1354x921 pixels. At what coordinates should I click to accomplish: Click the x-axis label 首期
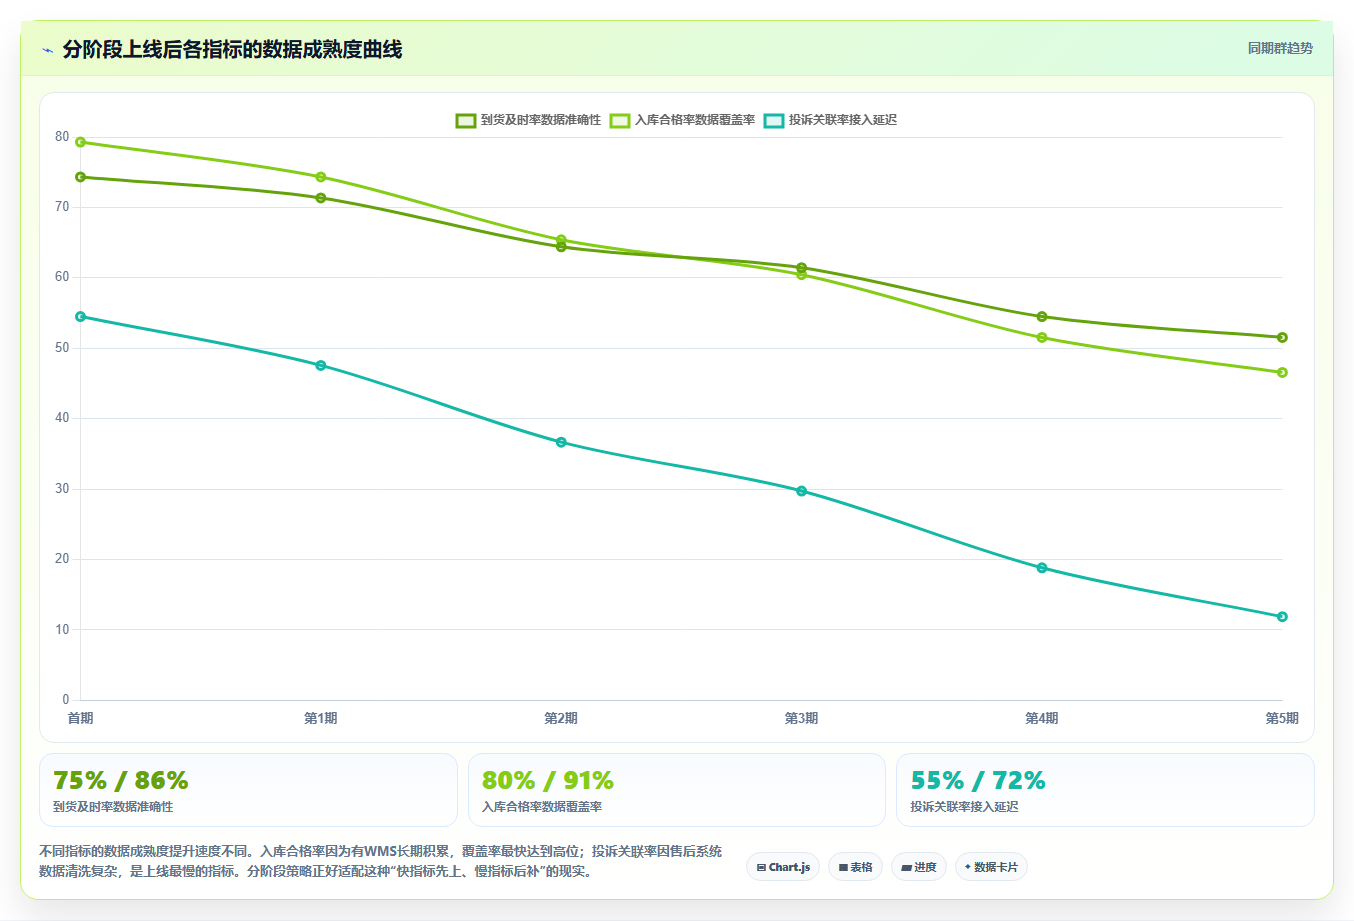coord(80,718)
